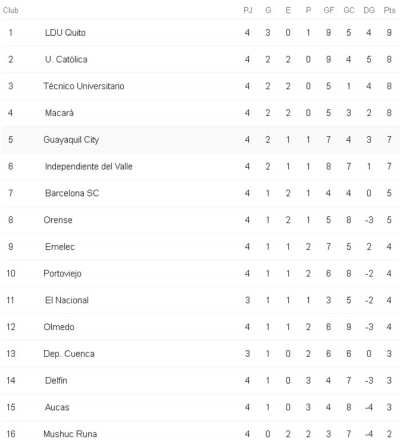Open the U. Católica team row

pyautogui.click(x=200, y=59)
